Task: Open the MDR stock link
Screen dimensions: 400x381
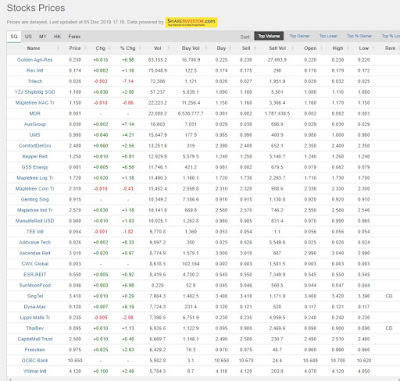Action: [35, 114]
